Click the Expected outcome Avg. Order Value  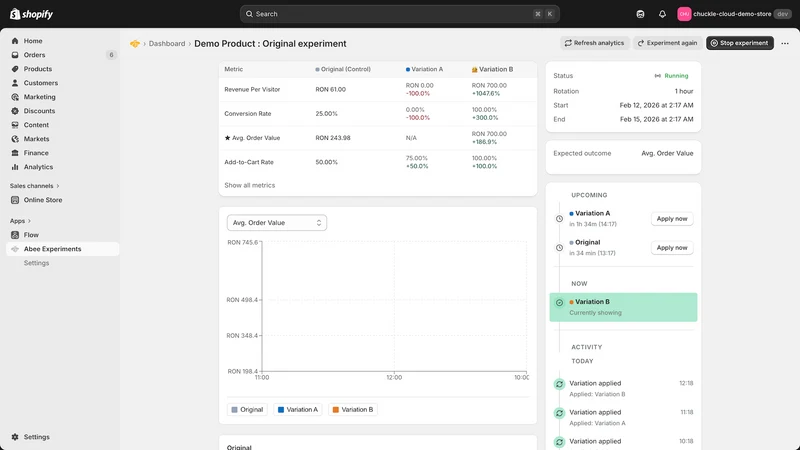[x=667, y=153]
